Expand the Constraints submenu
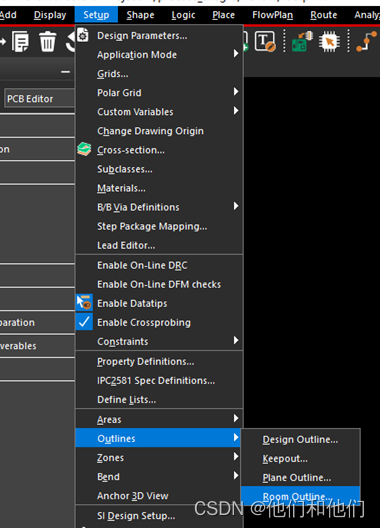 [159, 341]
